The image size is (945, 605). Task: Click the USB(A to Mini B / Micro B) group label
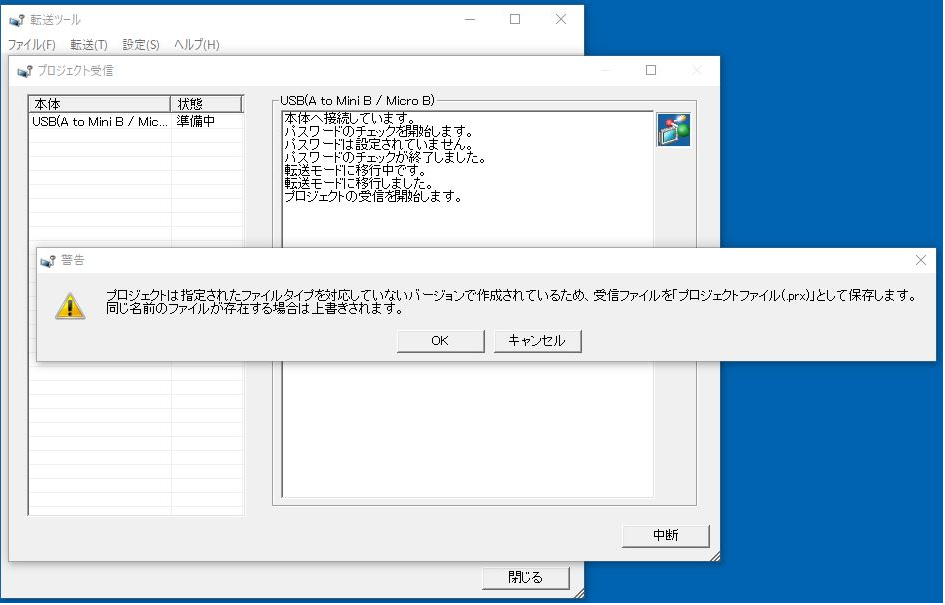pyautogui.click(x=357, y=101)
